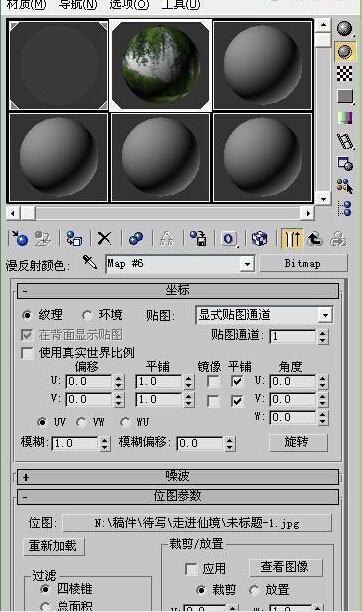Image resolution: width=362 pixels, height=612 pixels.
Task: Adjust the 模糊 spinner
Action: coord(105,444)
